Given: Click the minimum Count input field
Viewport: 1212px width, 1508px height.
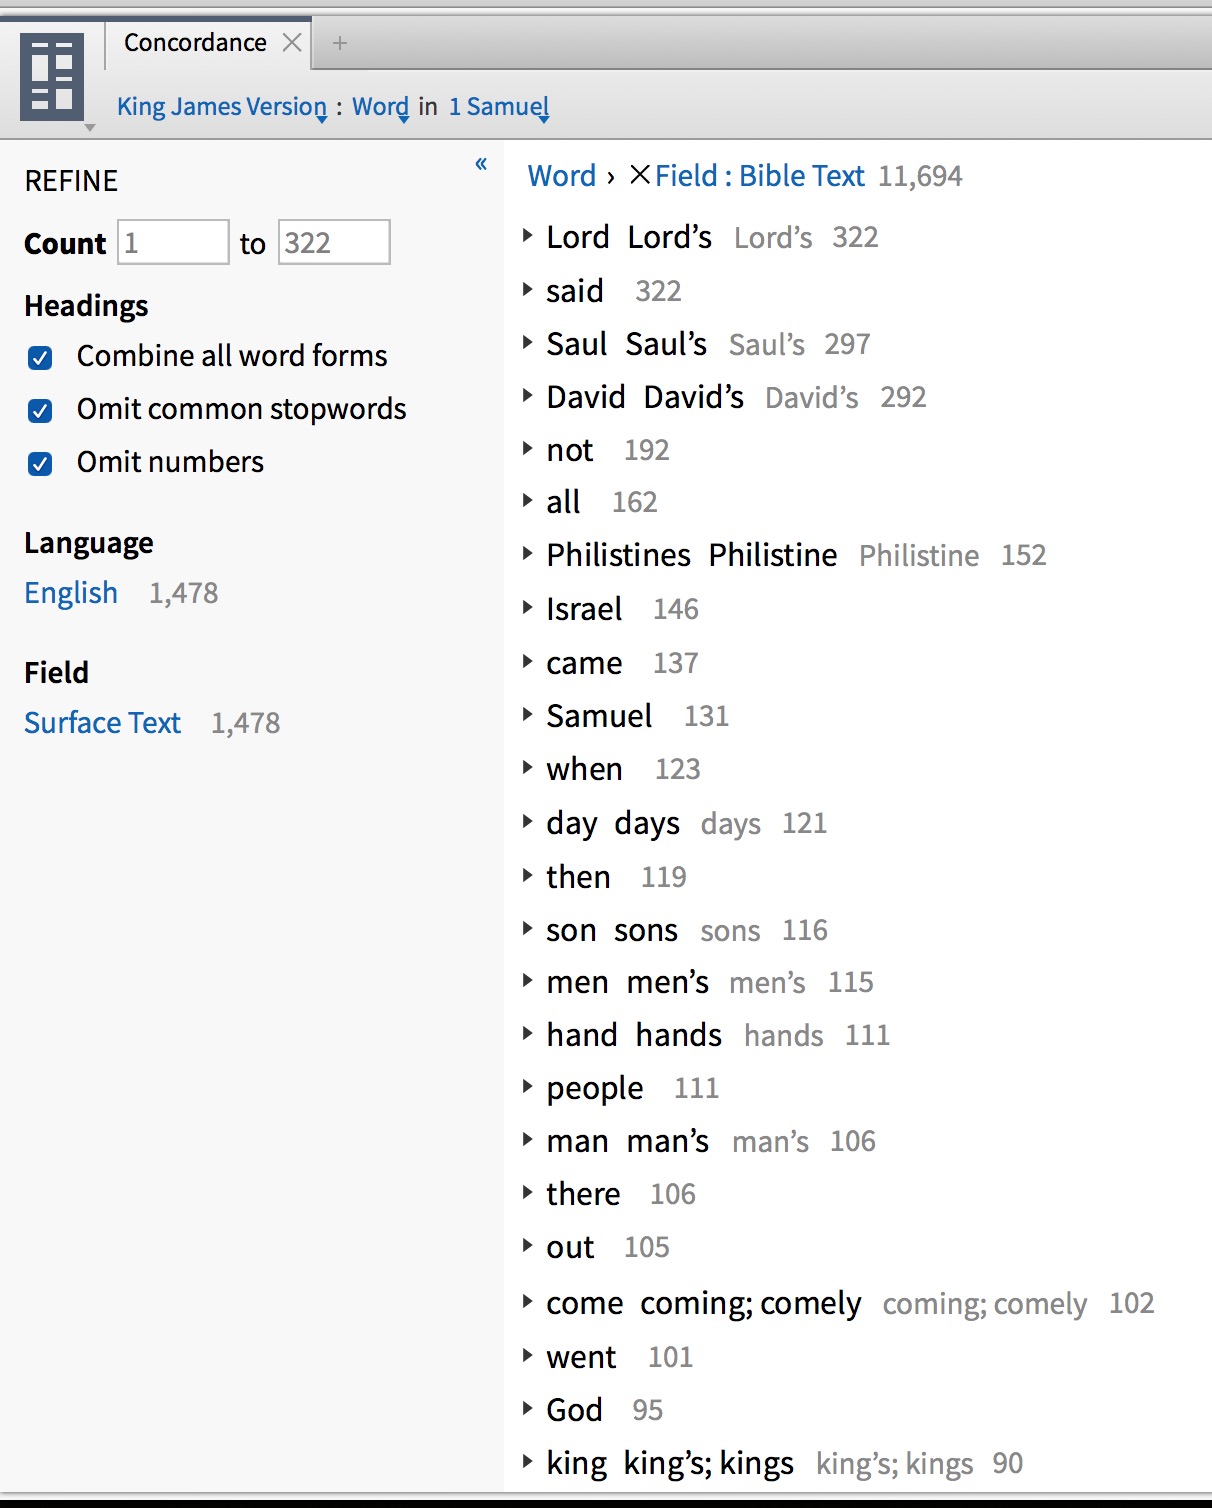Looking at the screenshot, I should coord(173,242).
